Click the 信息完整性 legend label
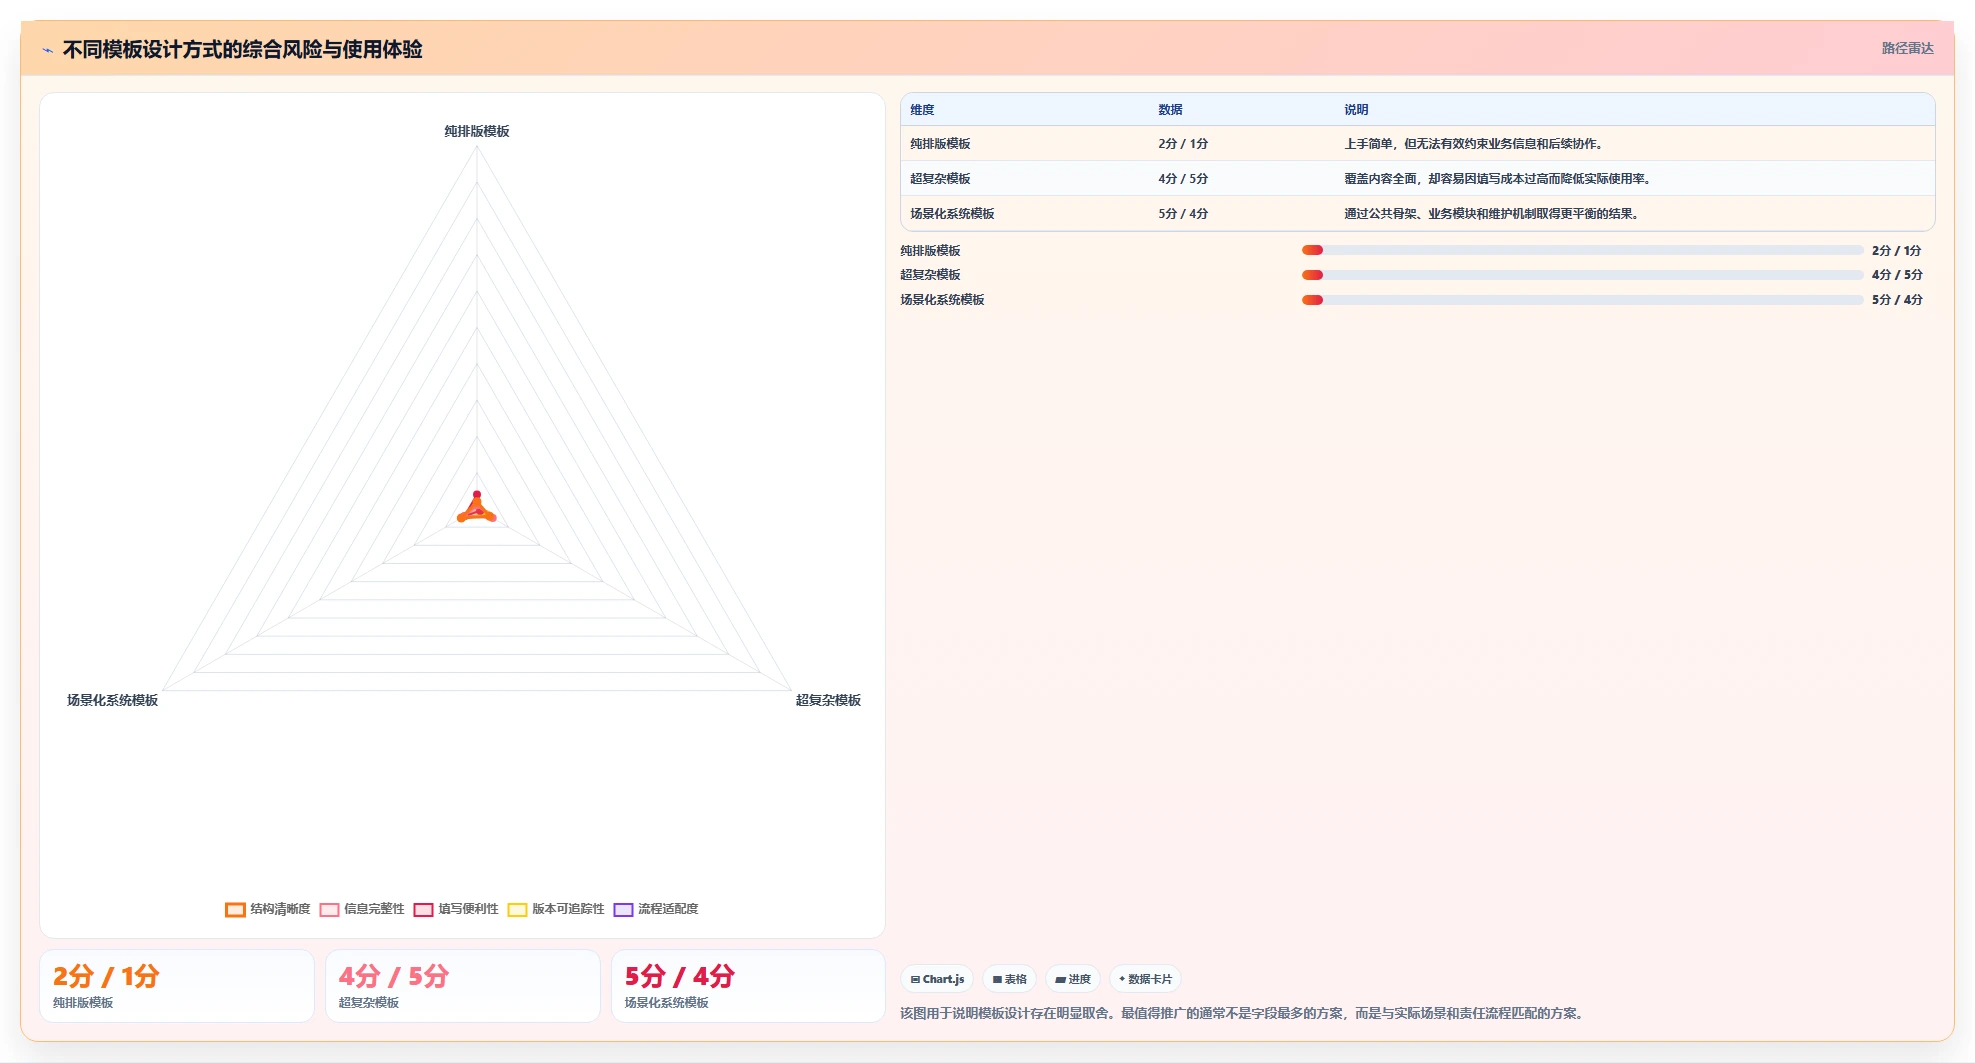This screenshot has height=1063, width=1975. 374,909
